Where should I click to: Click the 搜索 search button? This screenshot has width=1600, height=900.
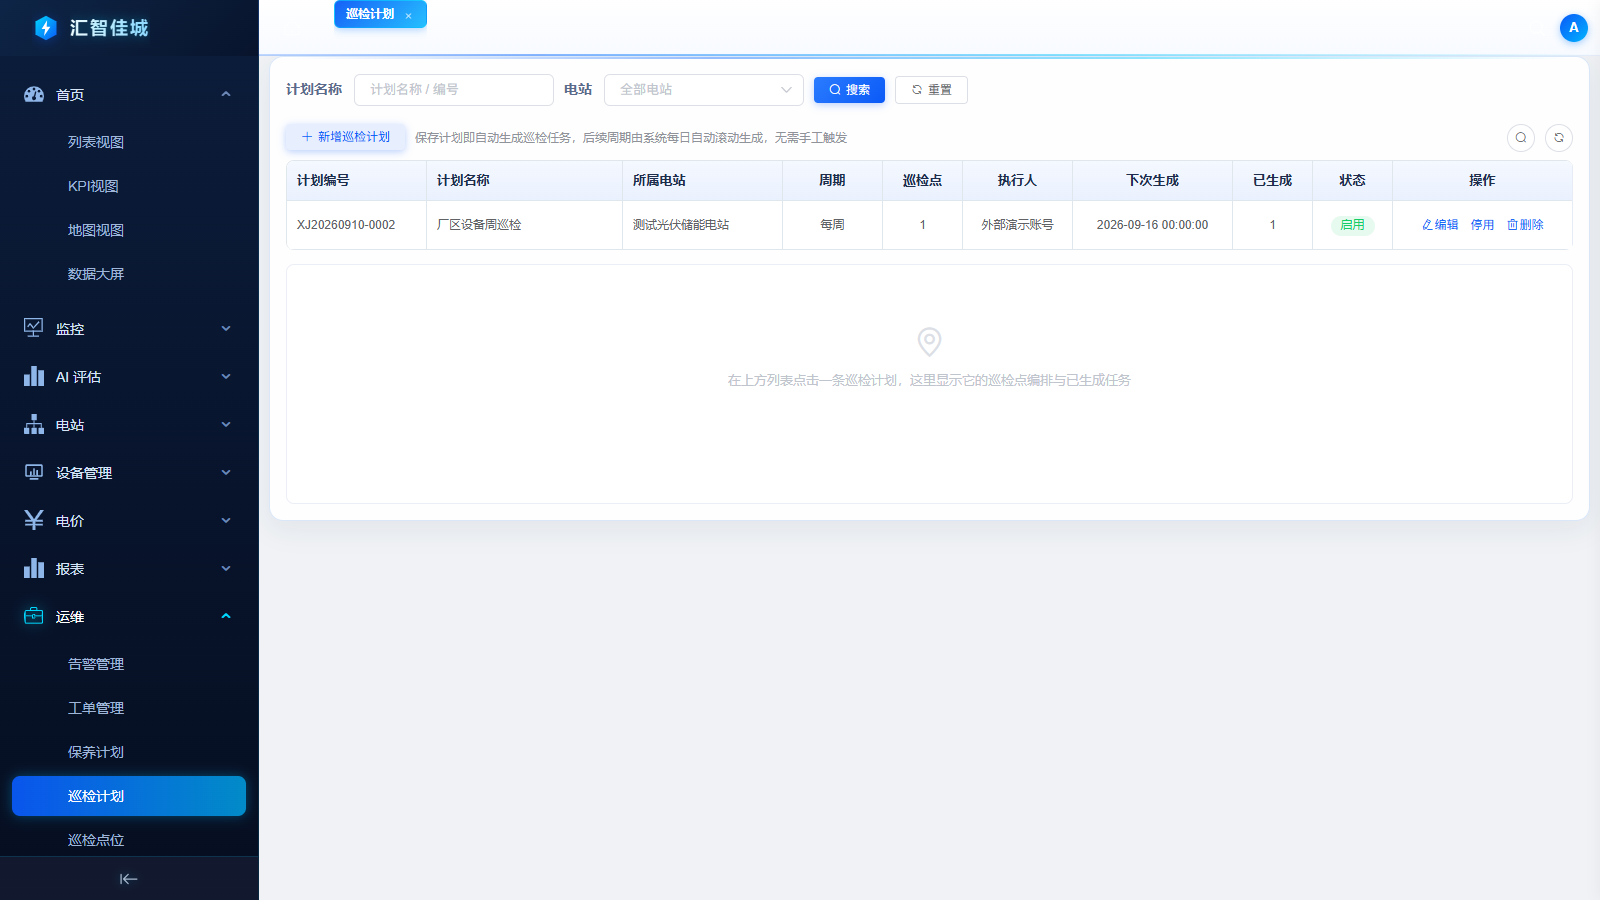coord(849,90)
